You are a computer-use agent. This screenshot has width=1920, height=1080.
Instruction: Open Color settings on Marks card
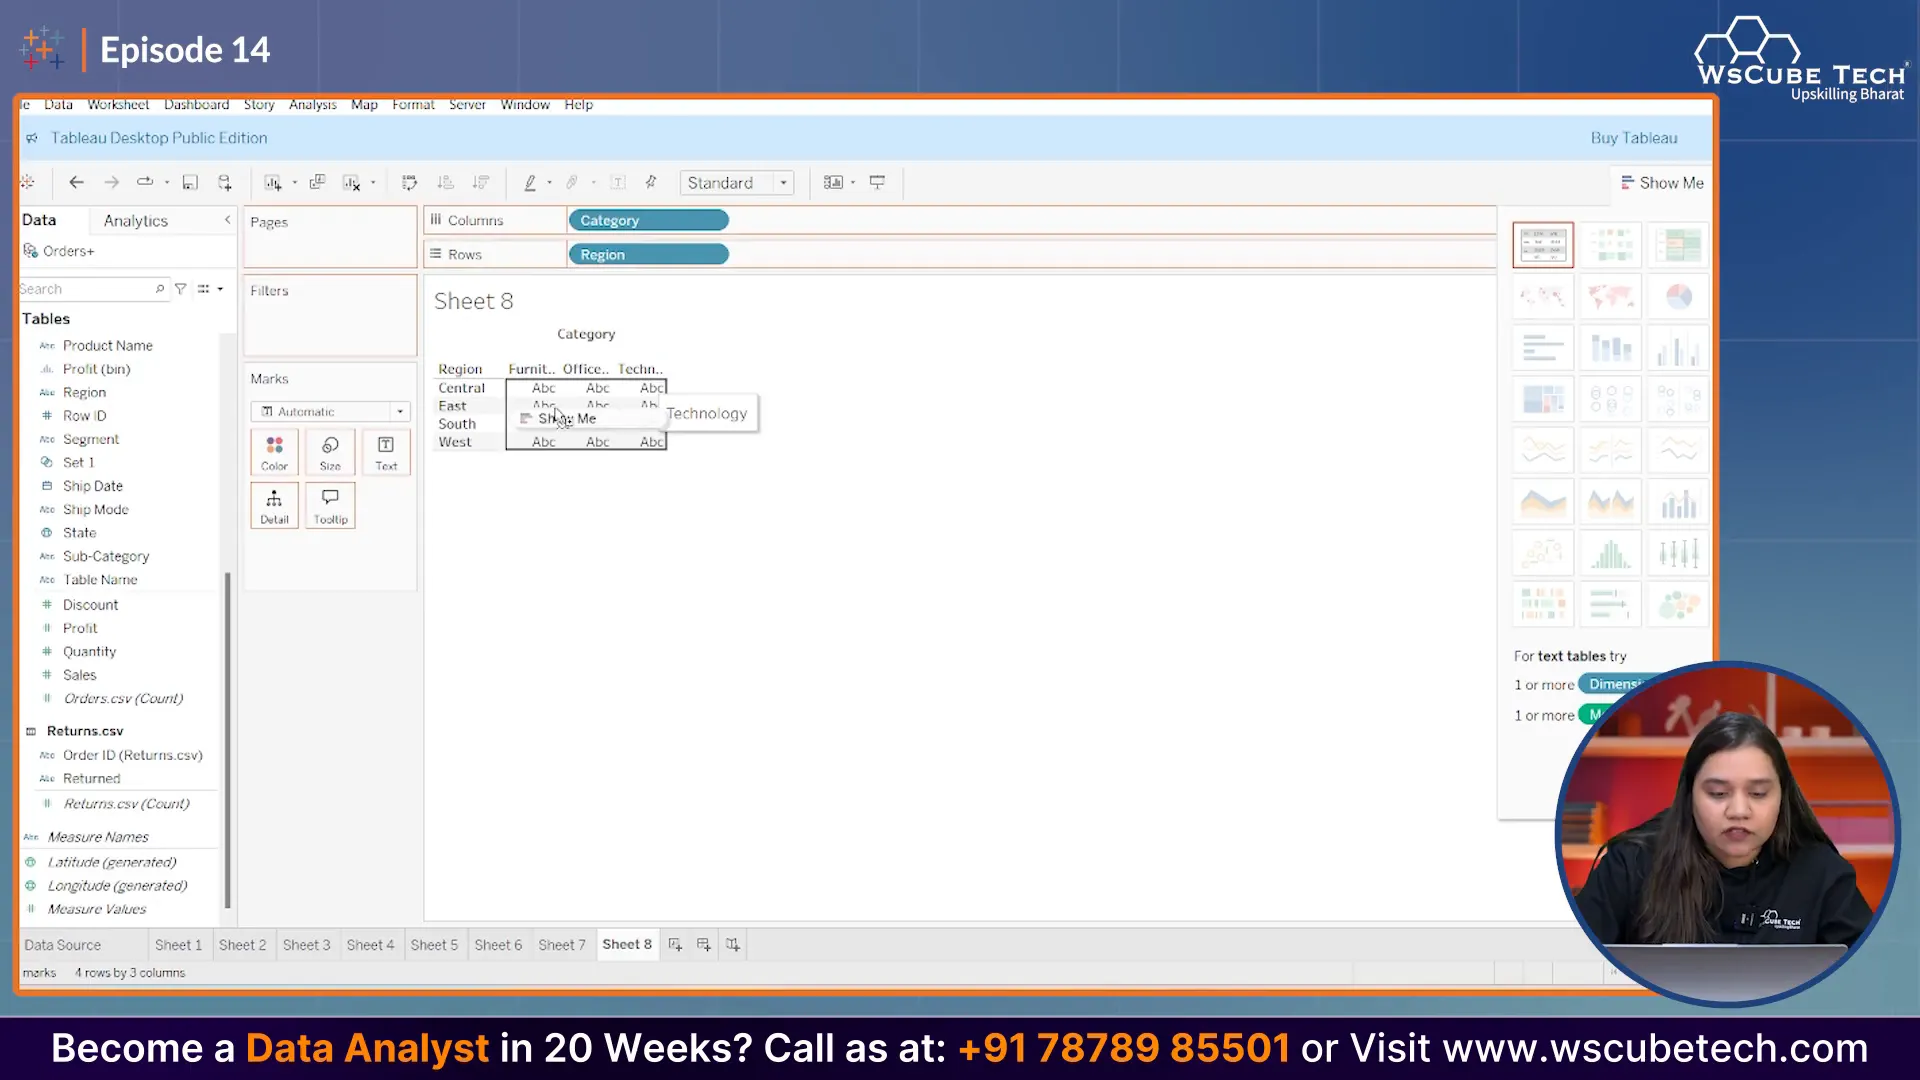(x=274, y=452)
